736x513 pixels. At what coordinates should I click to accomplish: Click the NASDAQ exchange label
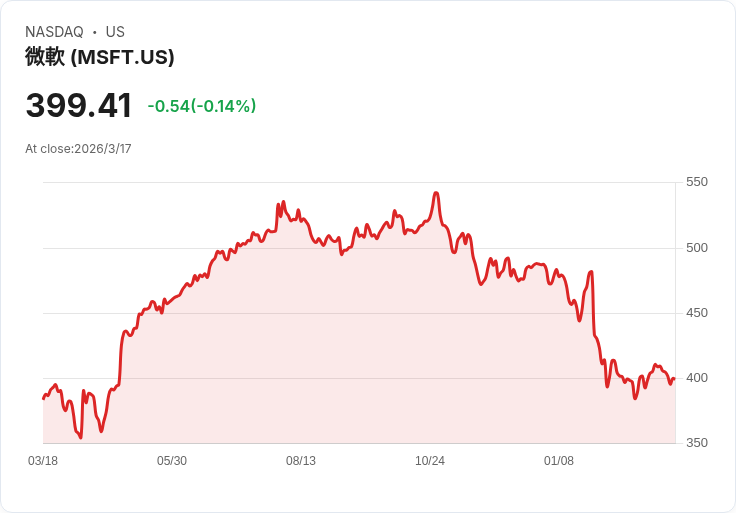(x=54, y=32)
